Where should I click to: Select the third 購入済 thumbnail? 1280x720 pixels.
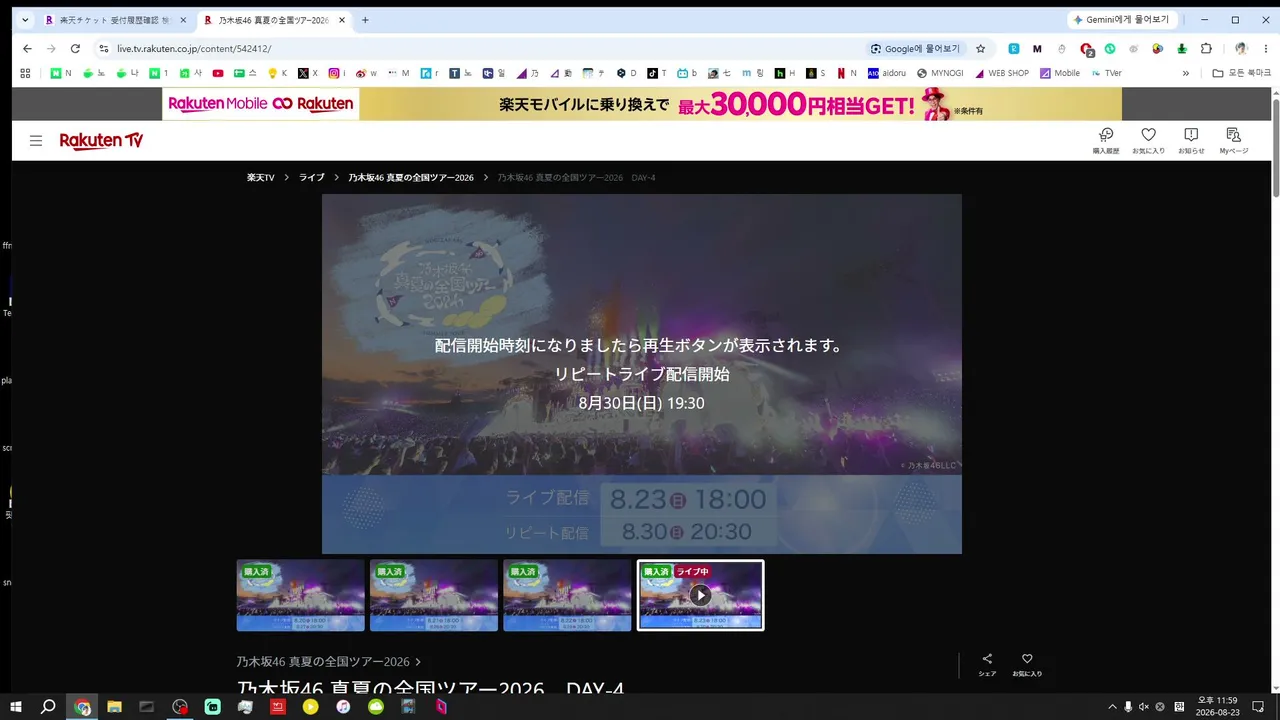click(567, 595)
